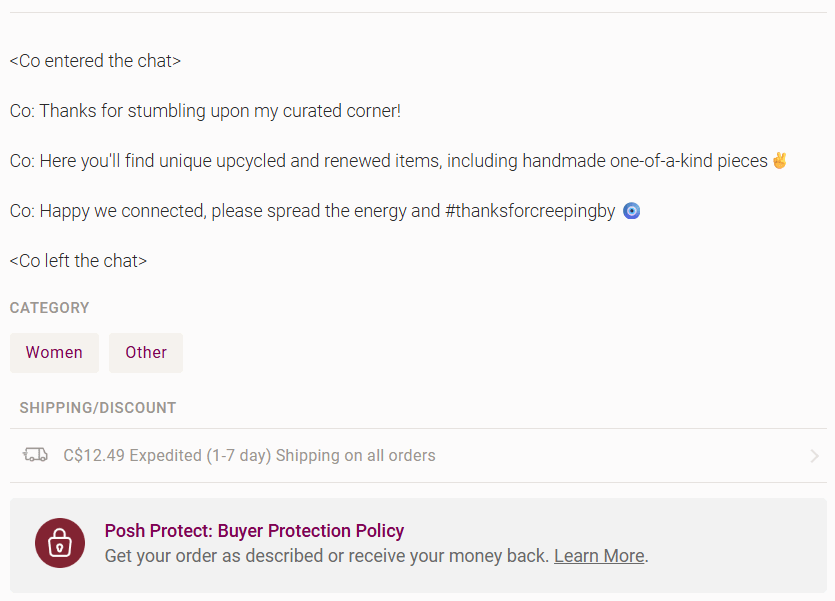Follow the Learn More link
This screenshot has width=835, height=601.
(598, 556)
